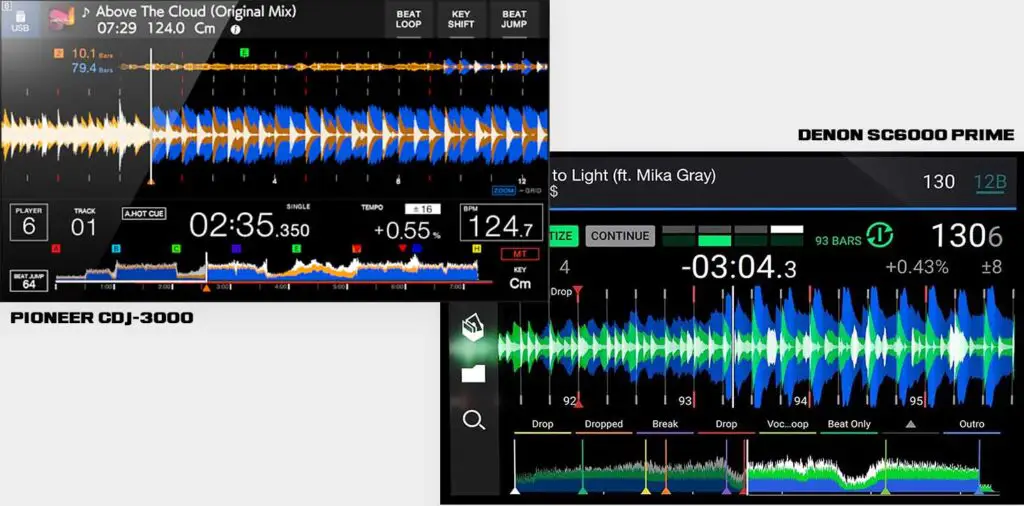1024x506 pixels.
Task: Jump to hot cue H yellow marker
Action: pos(477,249)
